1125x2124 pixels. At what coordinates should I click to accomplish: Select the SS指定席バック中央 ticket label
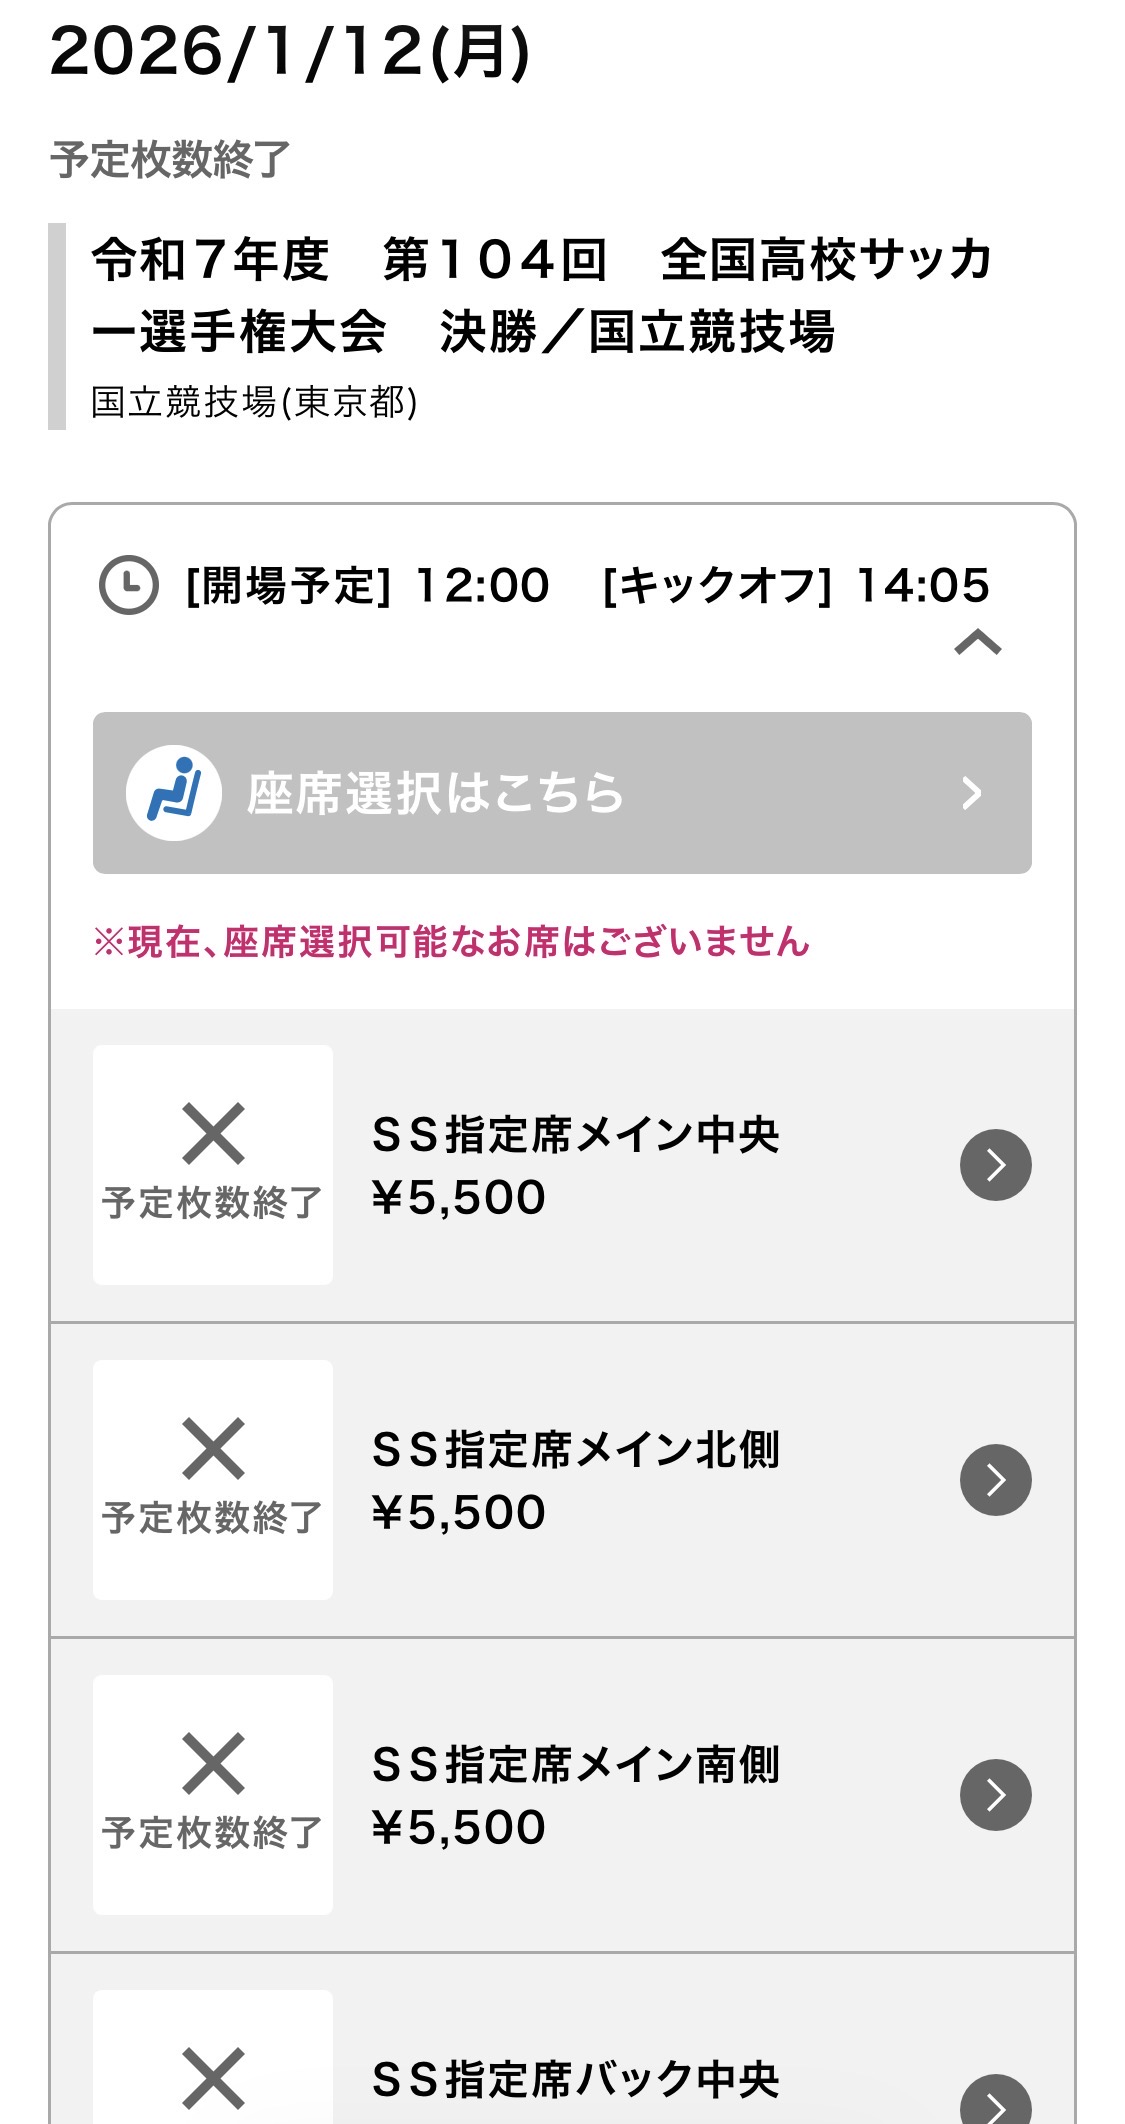[575, 2080]
